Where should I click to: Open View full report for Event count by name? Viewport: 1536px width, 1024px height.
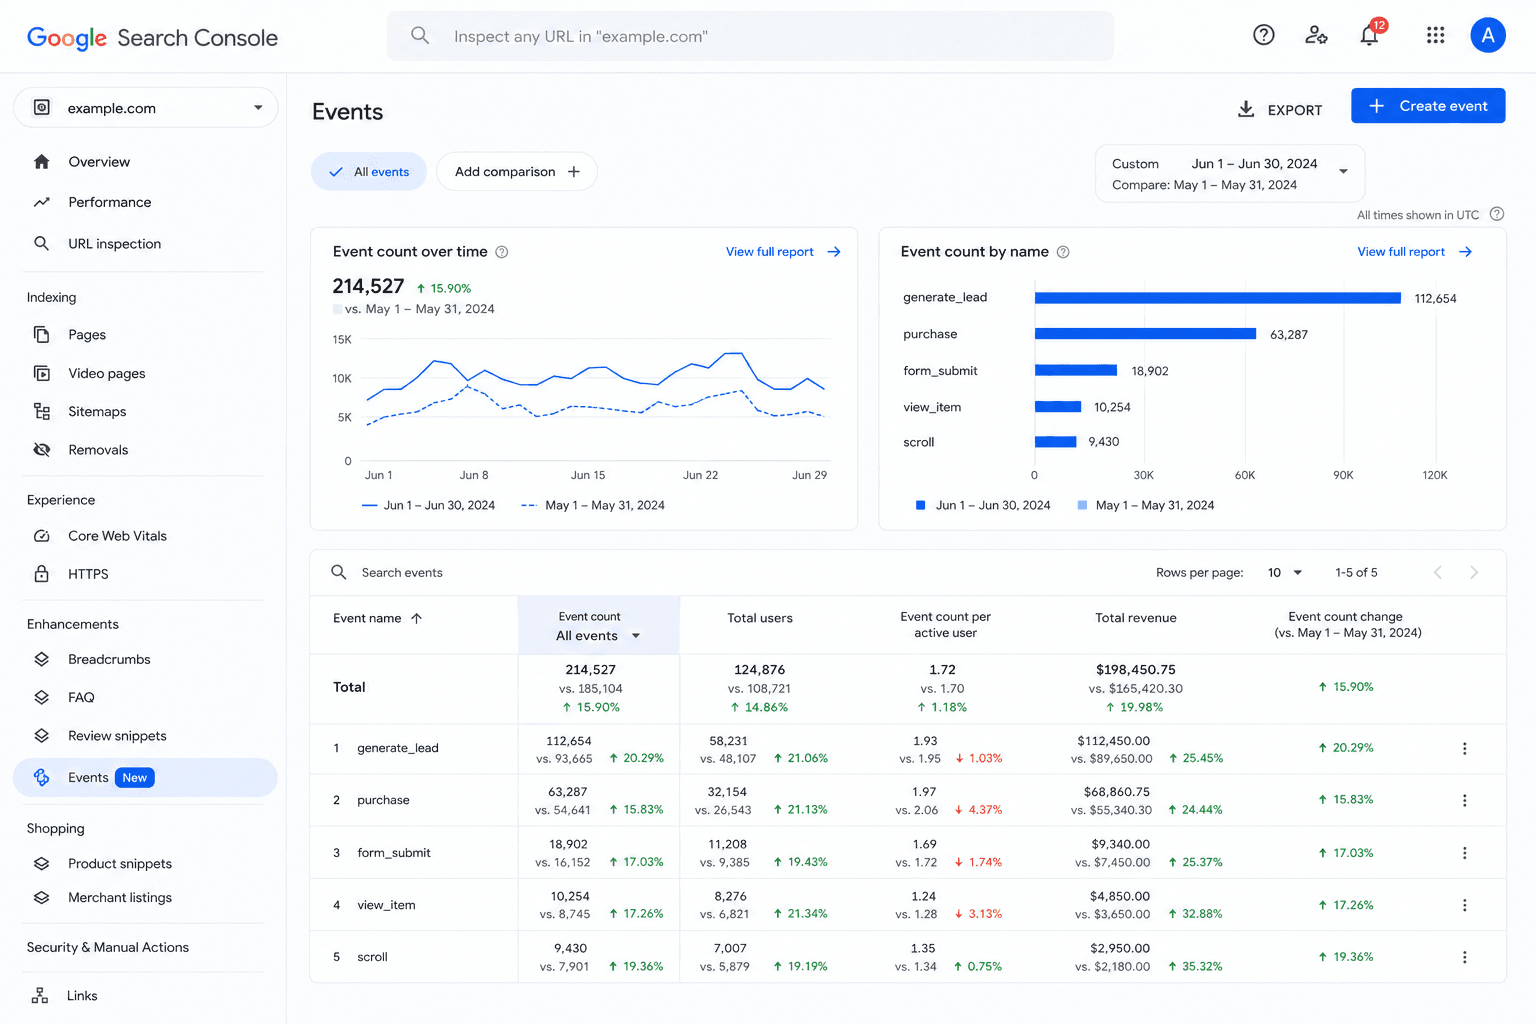pyautogui.click(x=1414, y=252)
